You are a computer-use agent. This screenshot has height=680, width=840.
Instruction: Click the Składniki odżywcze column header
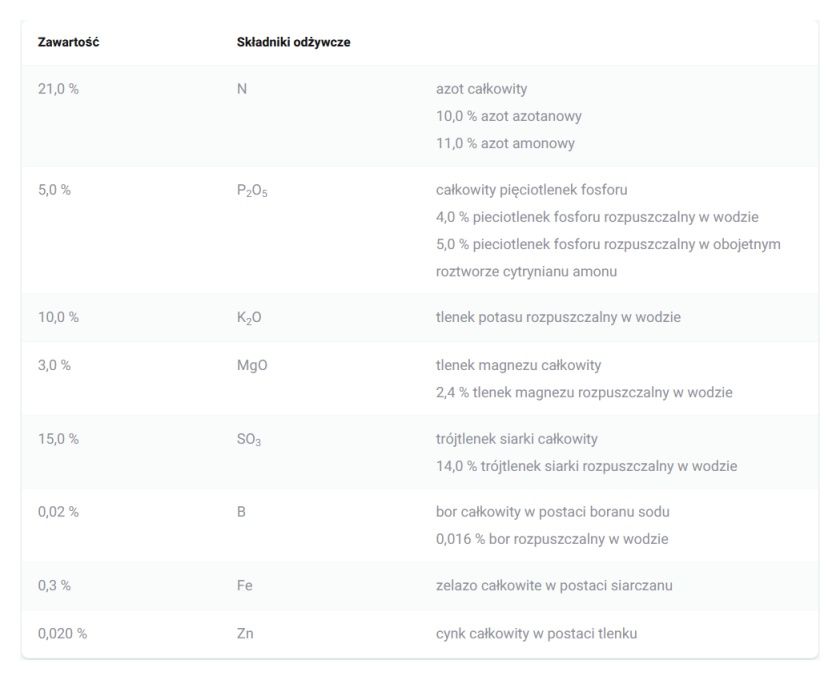coord(294,42)
